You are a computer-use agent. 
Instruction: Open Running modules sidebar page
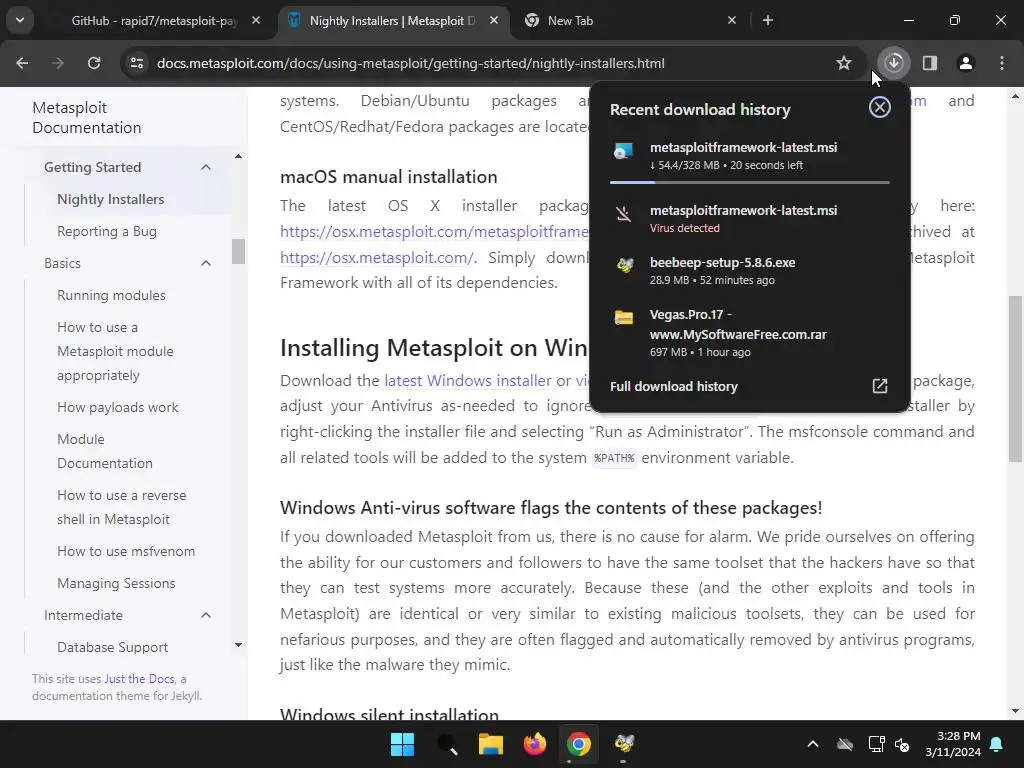(x=111, y=295)
